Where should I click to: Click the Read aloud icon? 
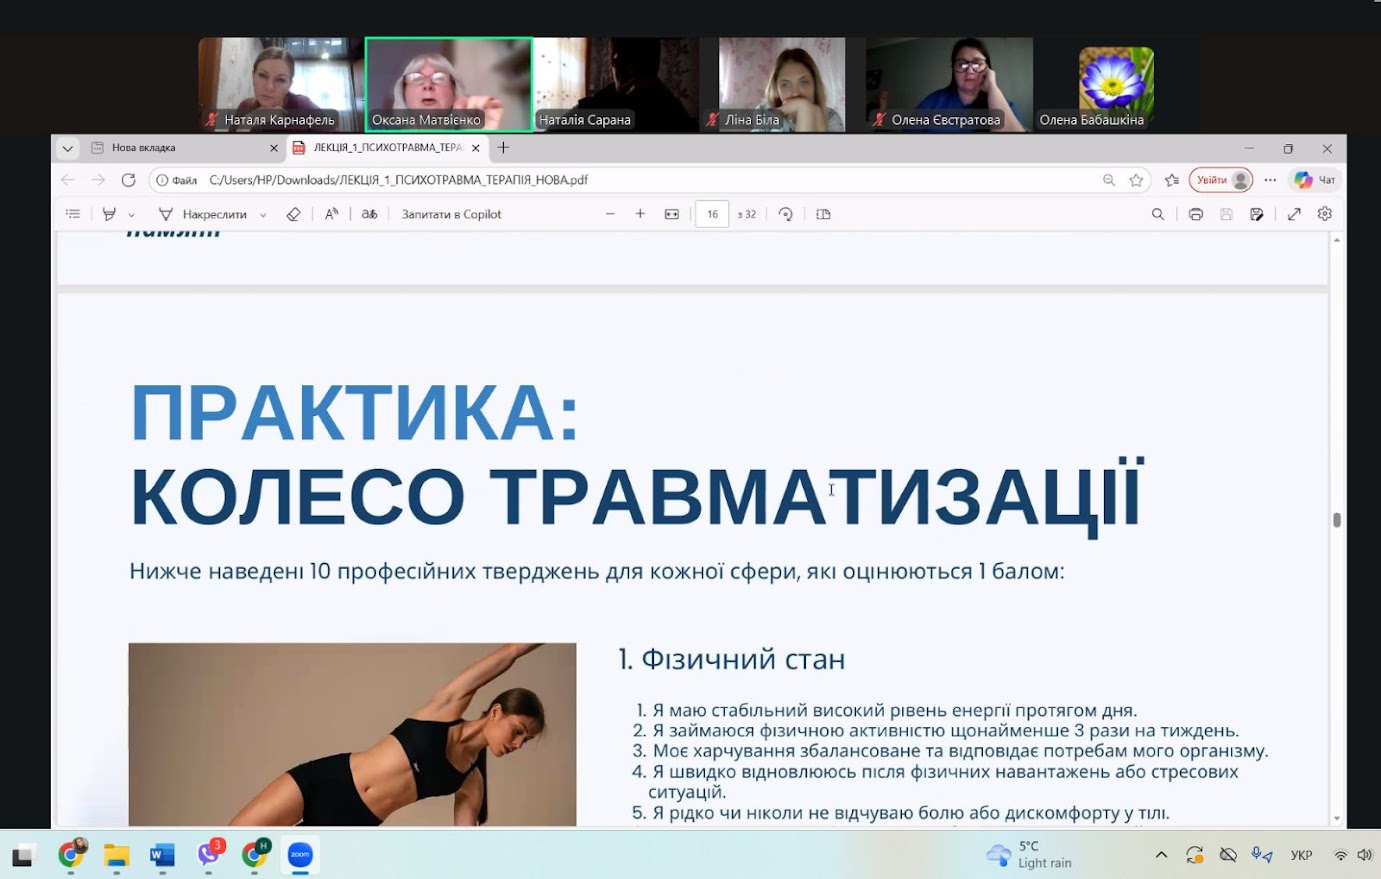(x=331, y=214)
